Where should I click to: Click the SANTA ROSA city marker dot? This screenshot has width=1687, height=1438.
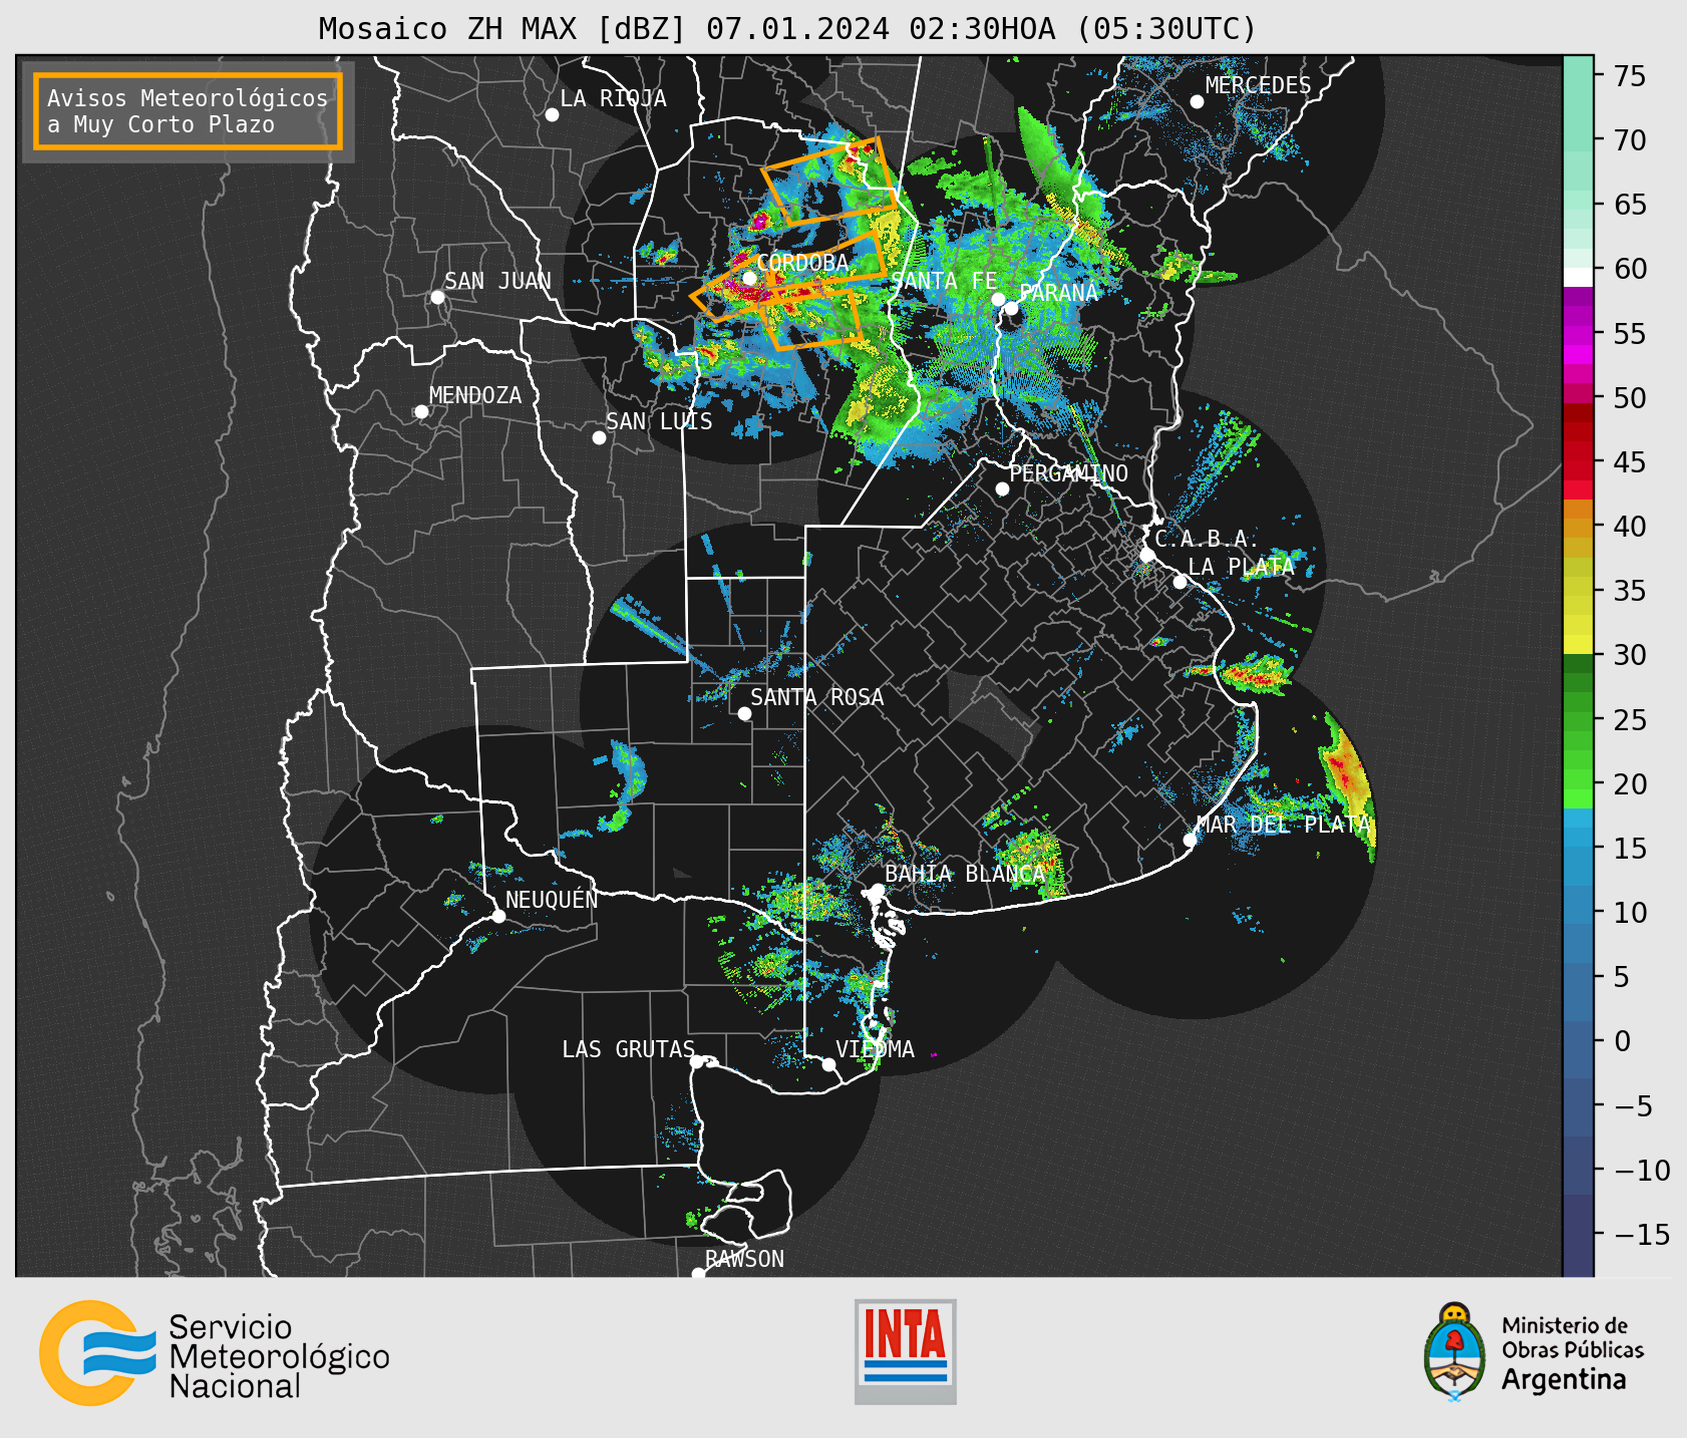click(744, 714)
